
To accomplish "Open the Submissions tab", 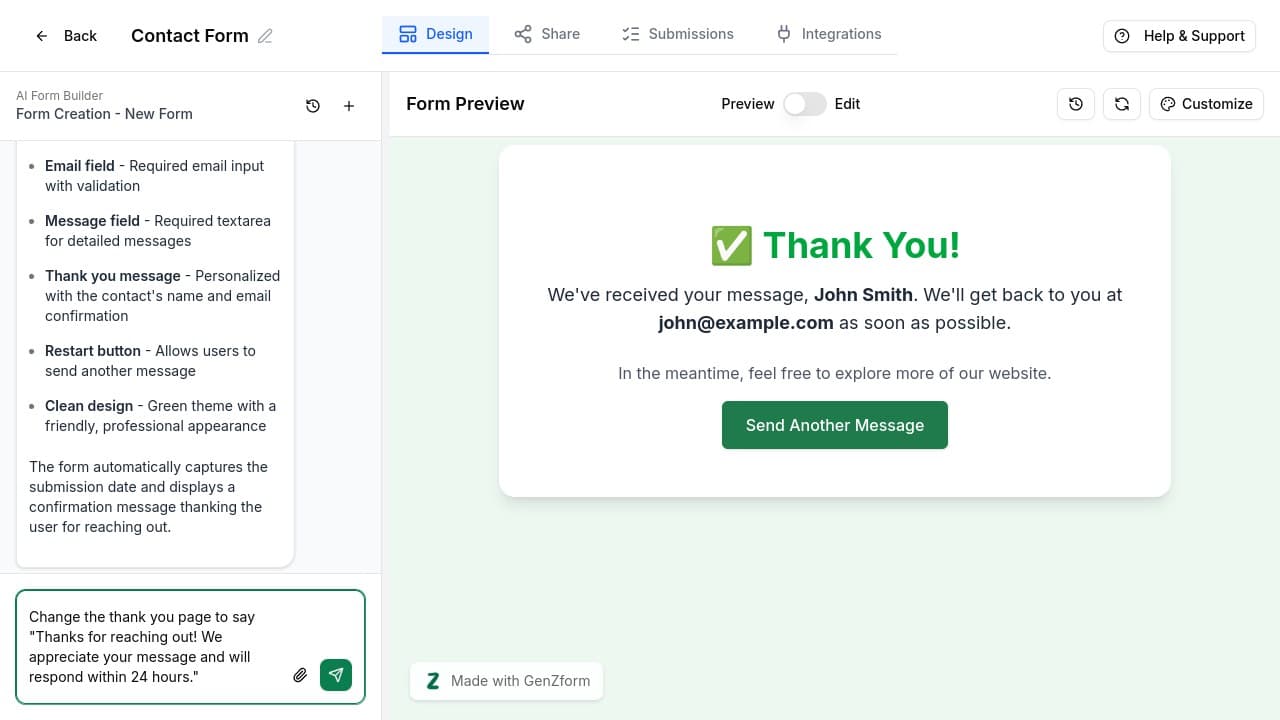I will tap(677, 33).
